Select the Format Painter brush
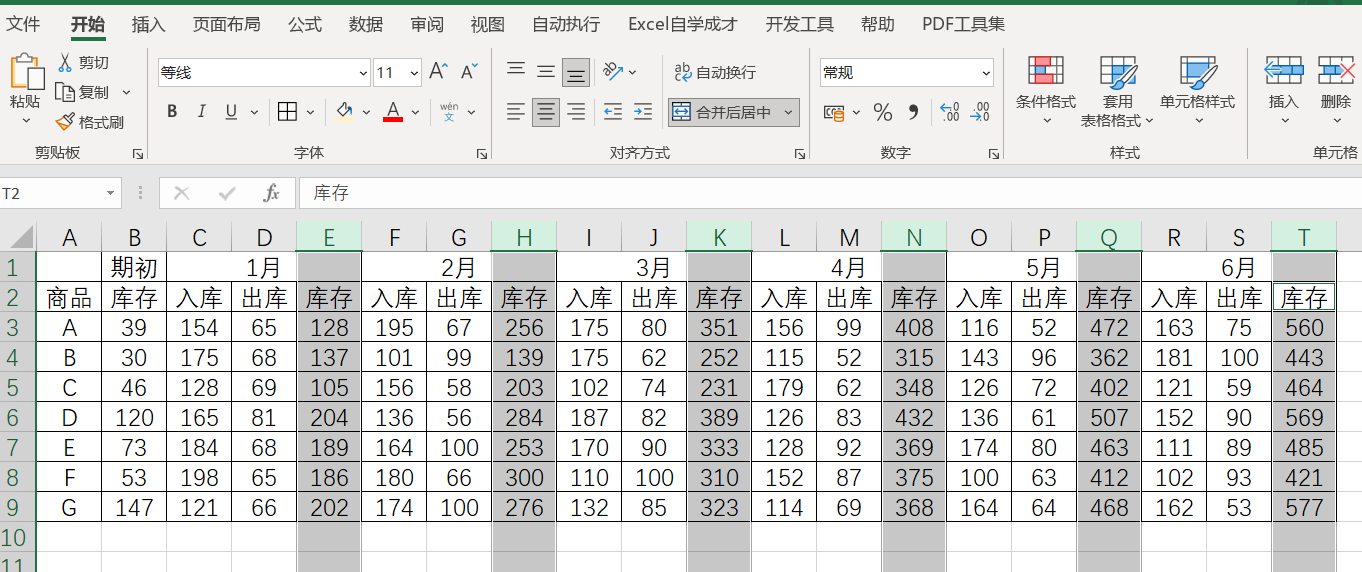The width and height of the screenshot is (1362, 572). [x=65, y=122]
